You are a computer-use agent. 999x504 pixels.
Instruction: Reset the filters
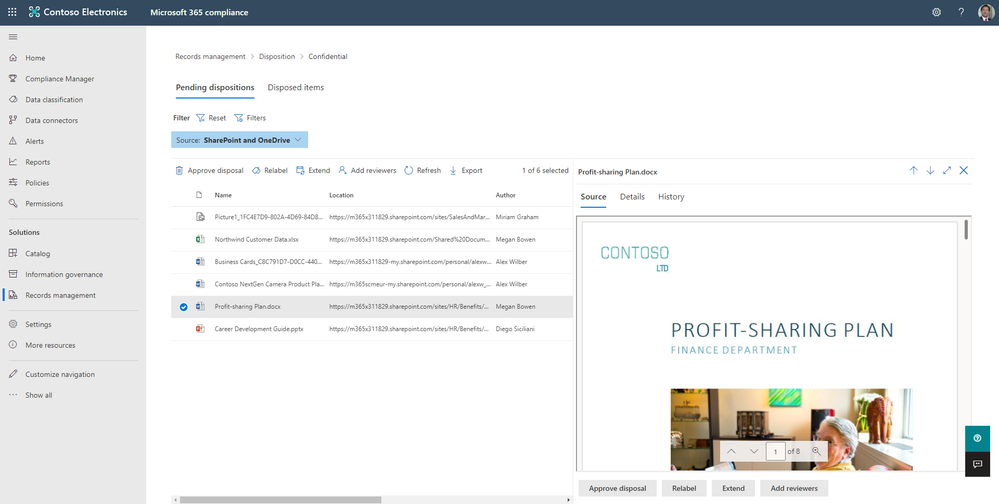(211, 118)
